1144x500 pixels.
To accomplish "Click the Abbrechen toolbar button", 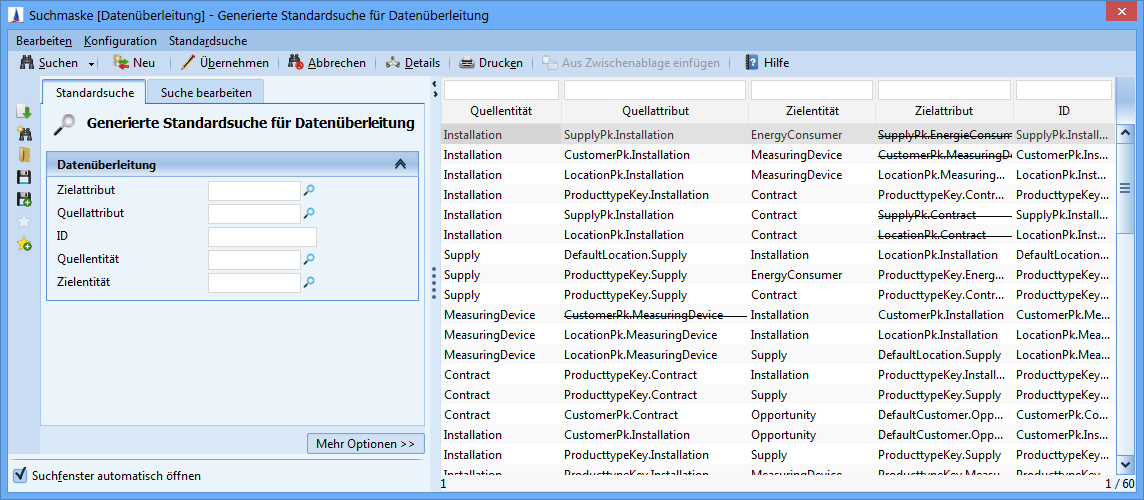I will click(327, 63).
